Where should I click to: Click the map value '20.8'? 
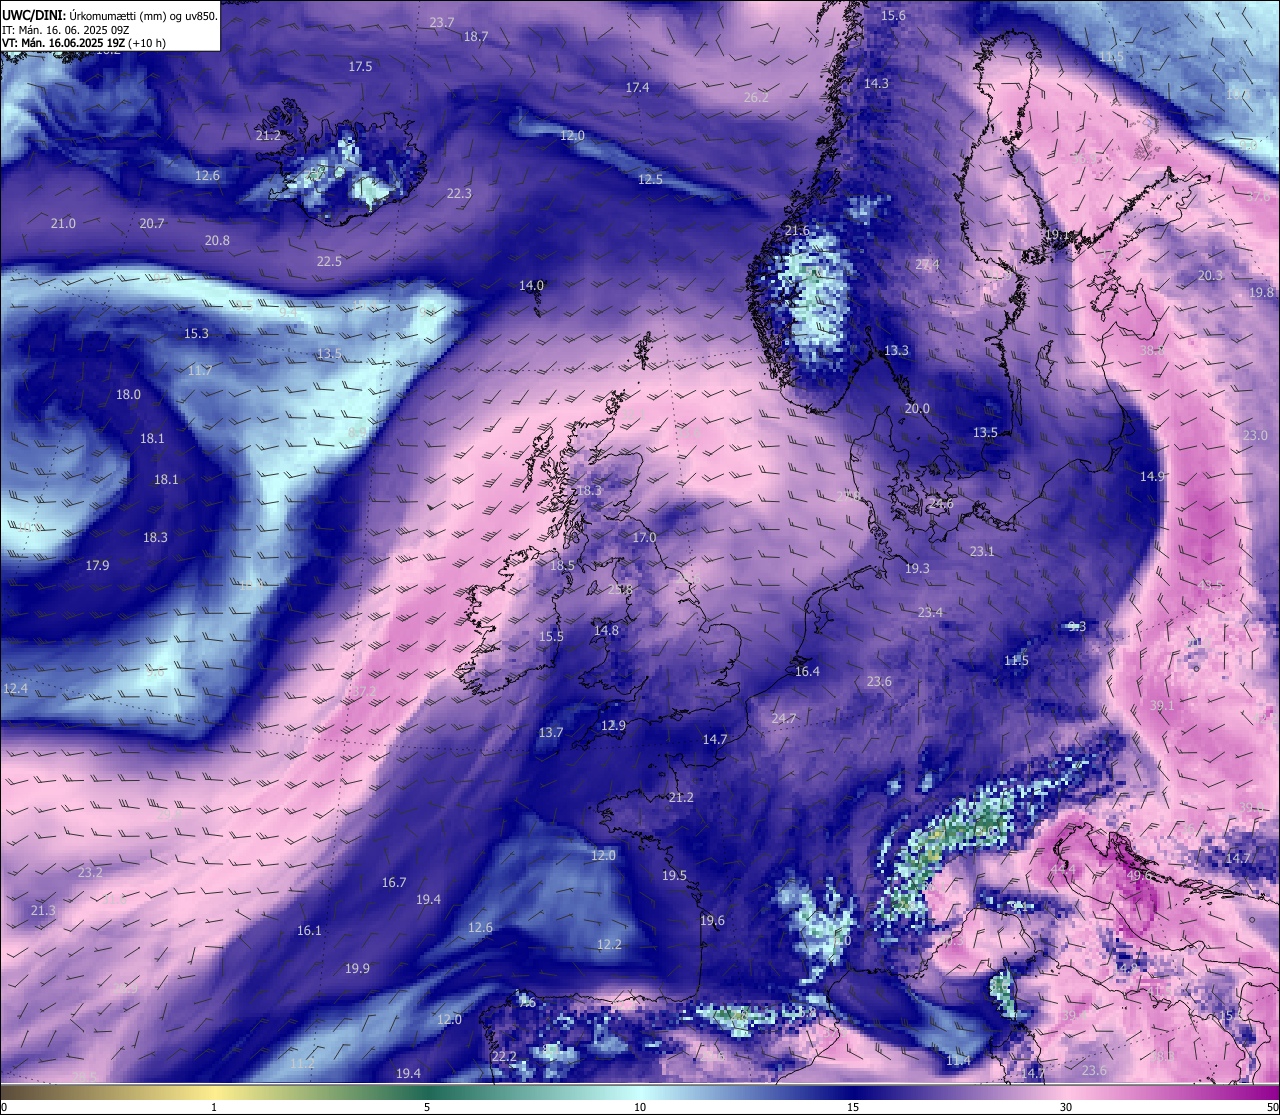[x=217, y=240]
